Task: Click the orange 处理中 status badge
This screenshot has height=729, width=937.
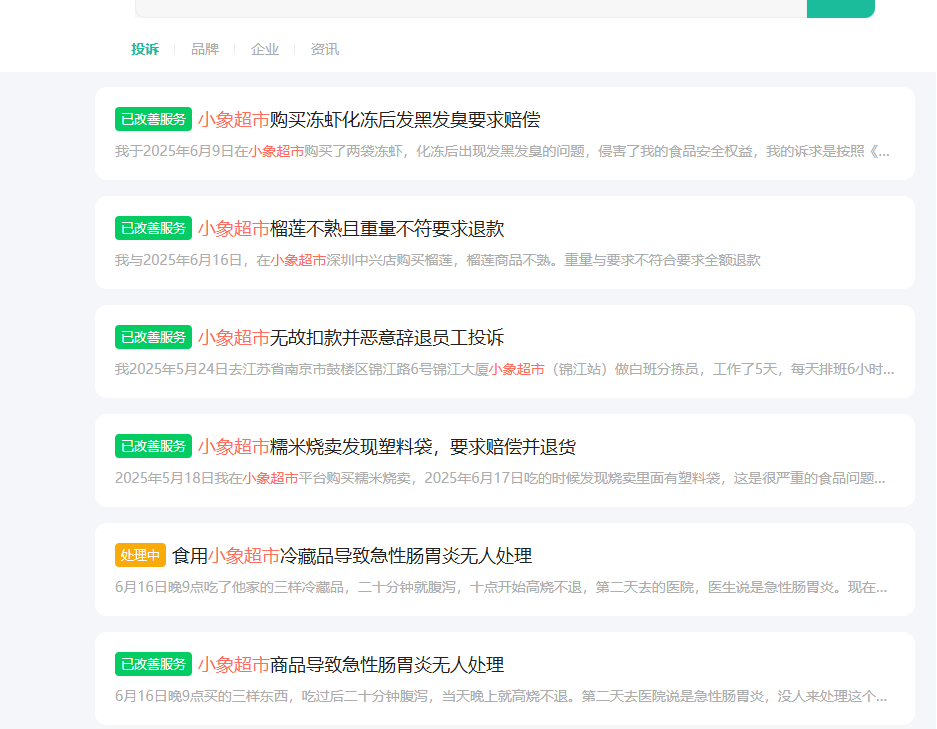Action: [140, 555]
